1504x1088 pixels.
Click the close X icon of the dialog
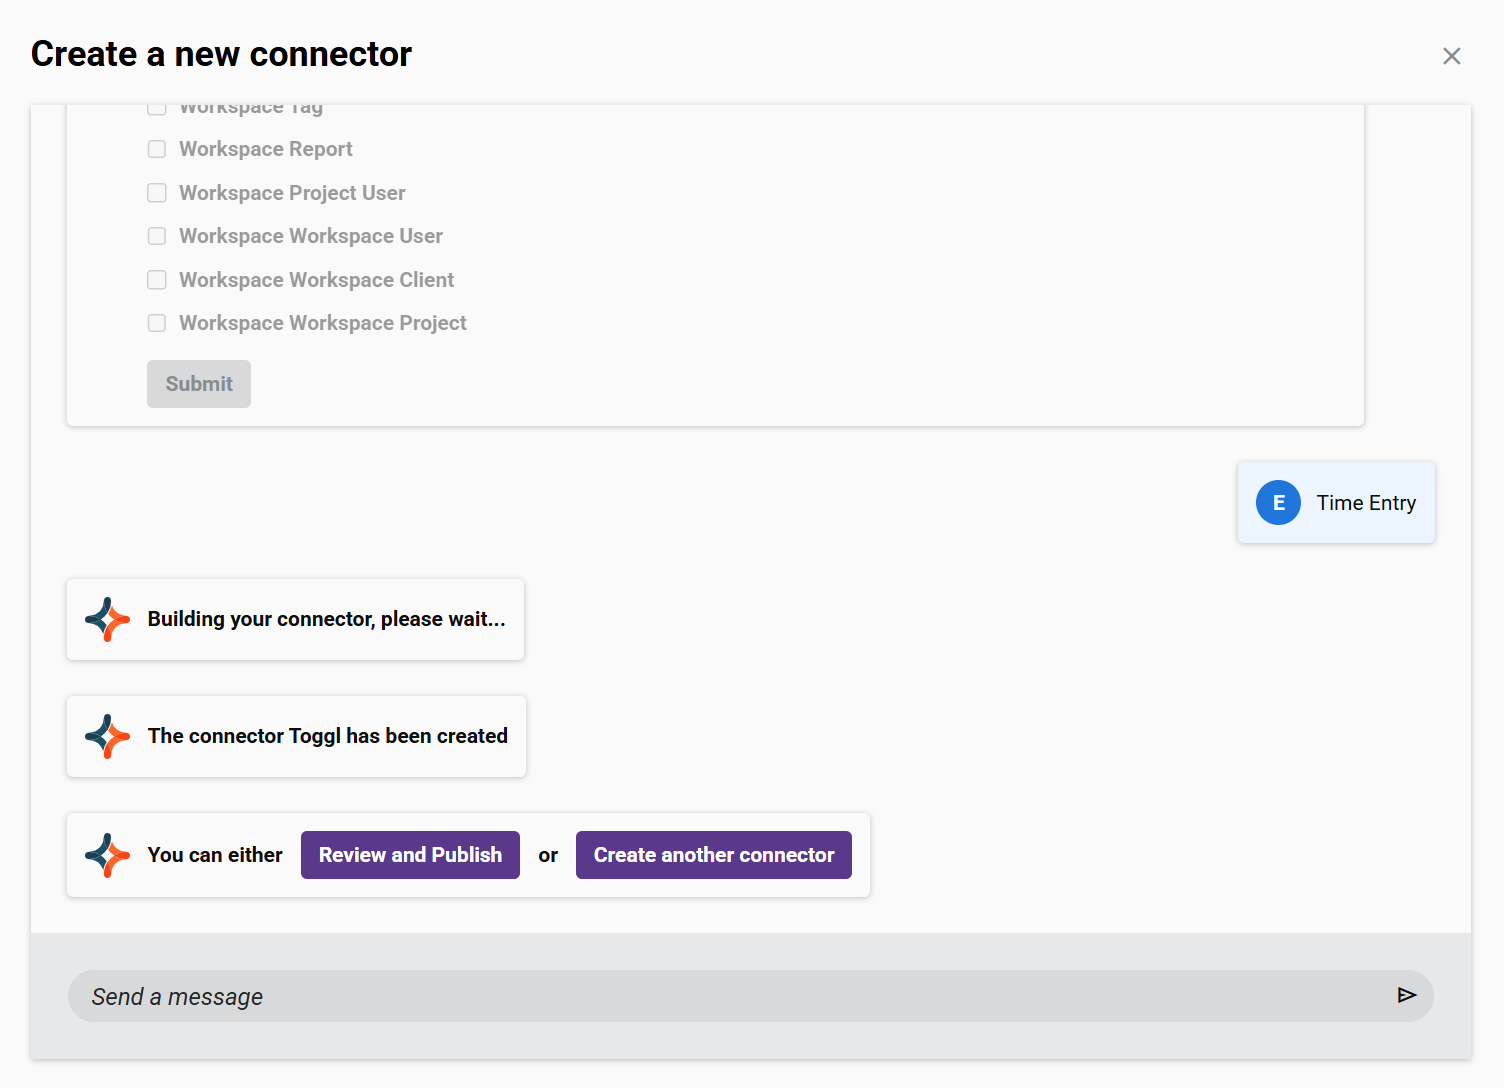1452,56
